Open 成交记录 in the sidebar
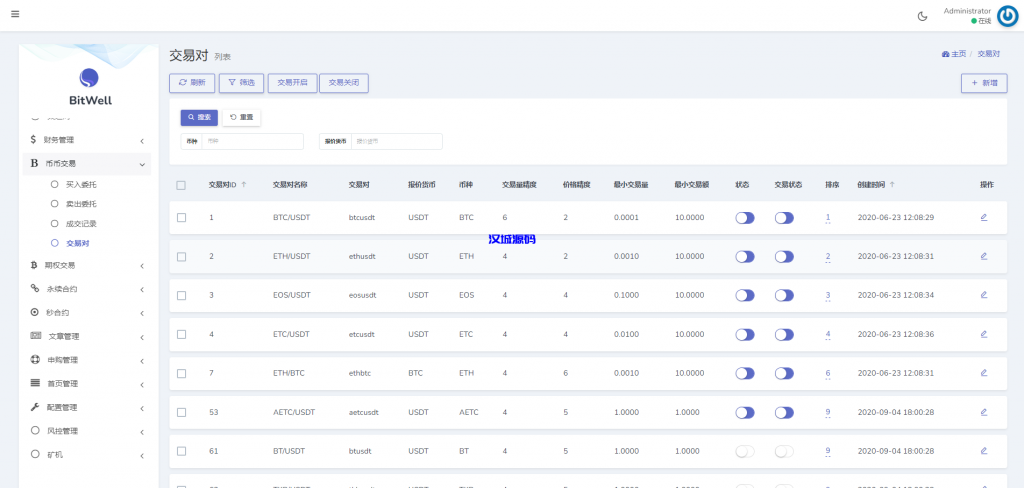The height and width of the screenshot is (488, 1024). tap(81, 223)
